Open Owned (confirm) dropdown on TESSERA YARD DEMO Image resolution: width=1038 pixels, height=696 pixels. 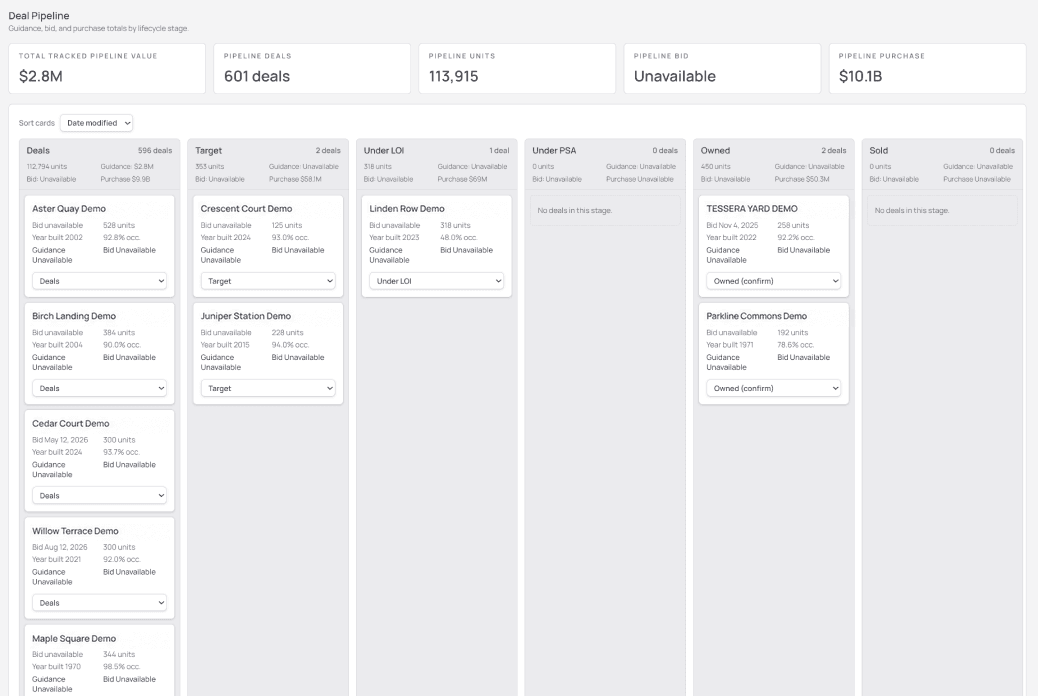(773, 281)
